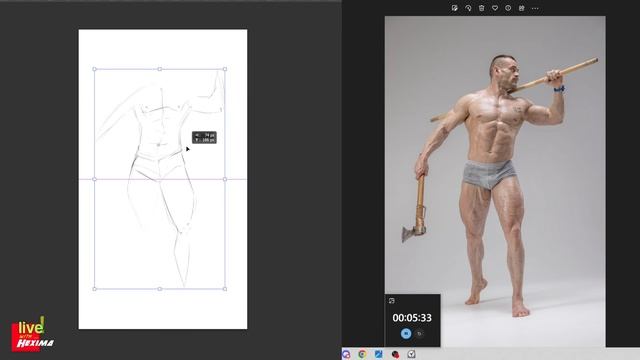This screenshot has width=640, height=360.
Task: Click the reset button beside the pause button
Action: (420, 333)
